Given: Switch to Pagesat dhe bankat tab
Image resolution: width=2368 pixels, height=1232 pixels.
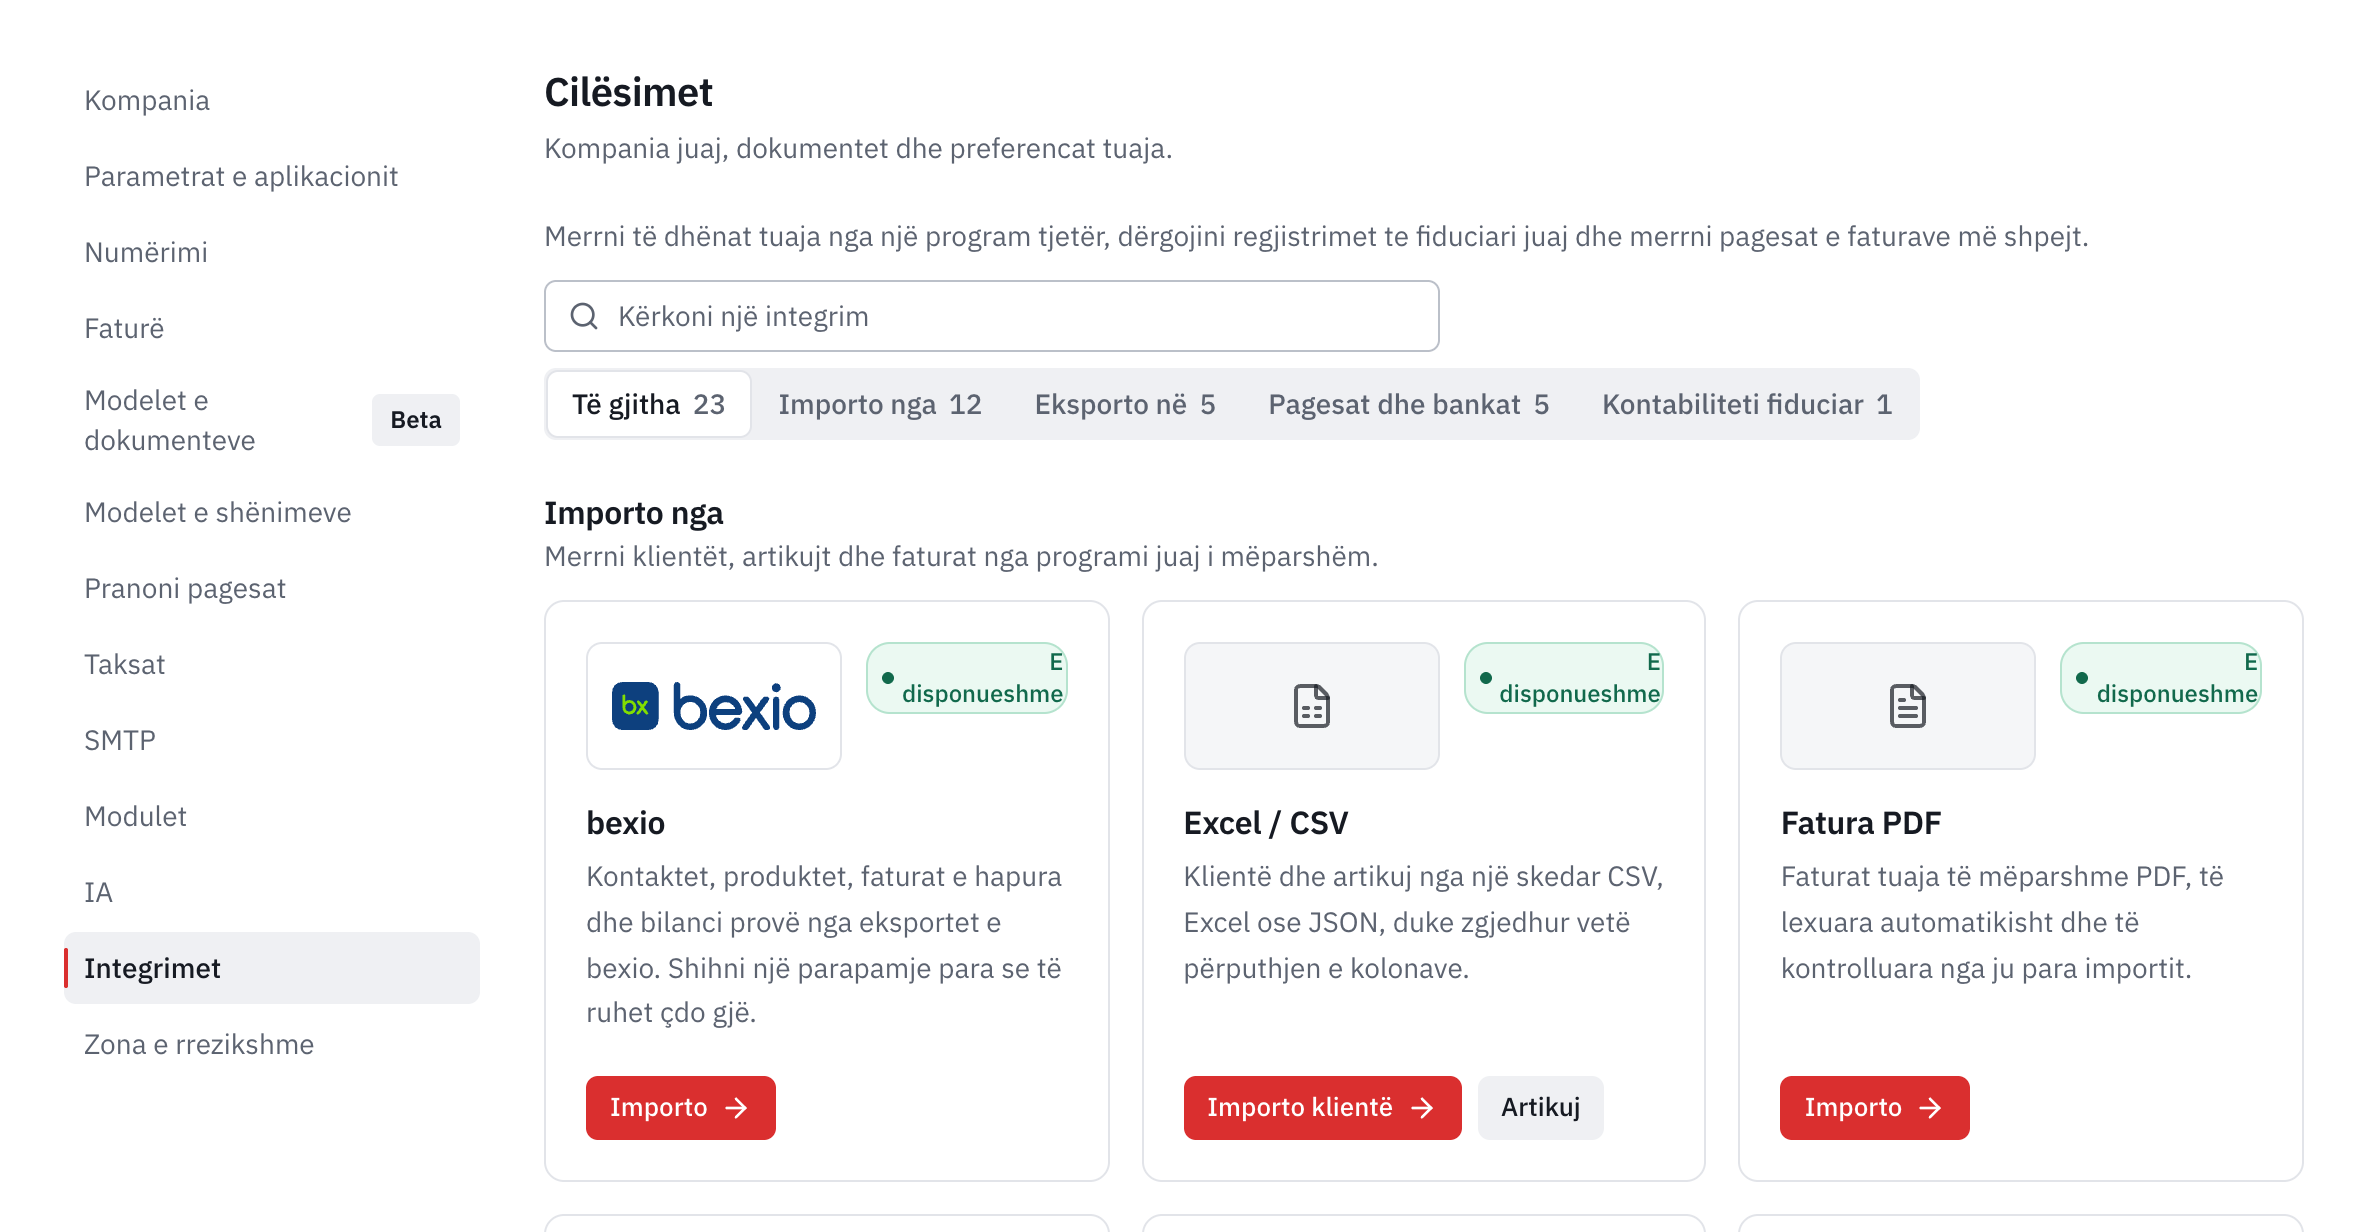Looking at the screenshot, I should [x=1408, y=404].
